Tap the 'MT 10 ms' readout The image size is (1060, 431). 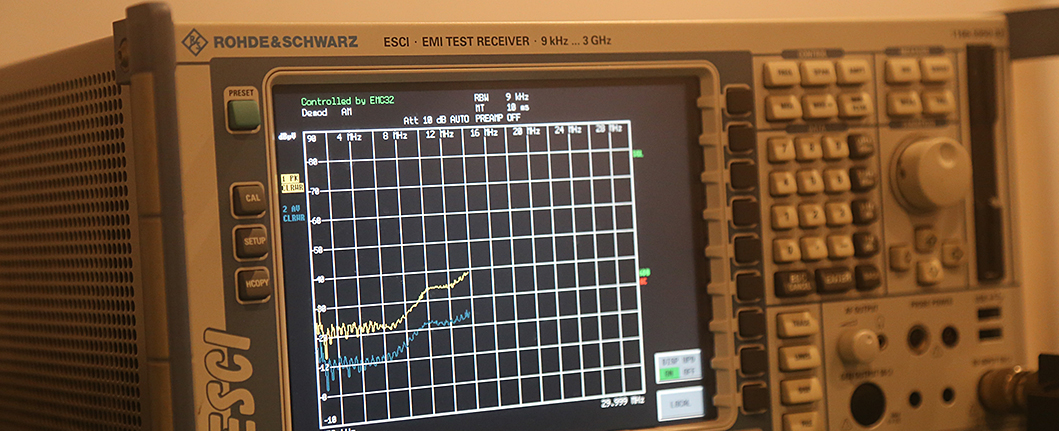point(501,107)
